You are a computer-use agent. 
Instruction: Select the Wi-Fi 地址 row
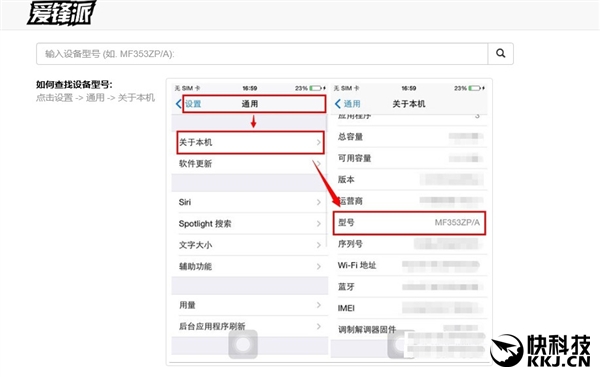coord(410,265)
